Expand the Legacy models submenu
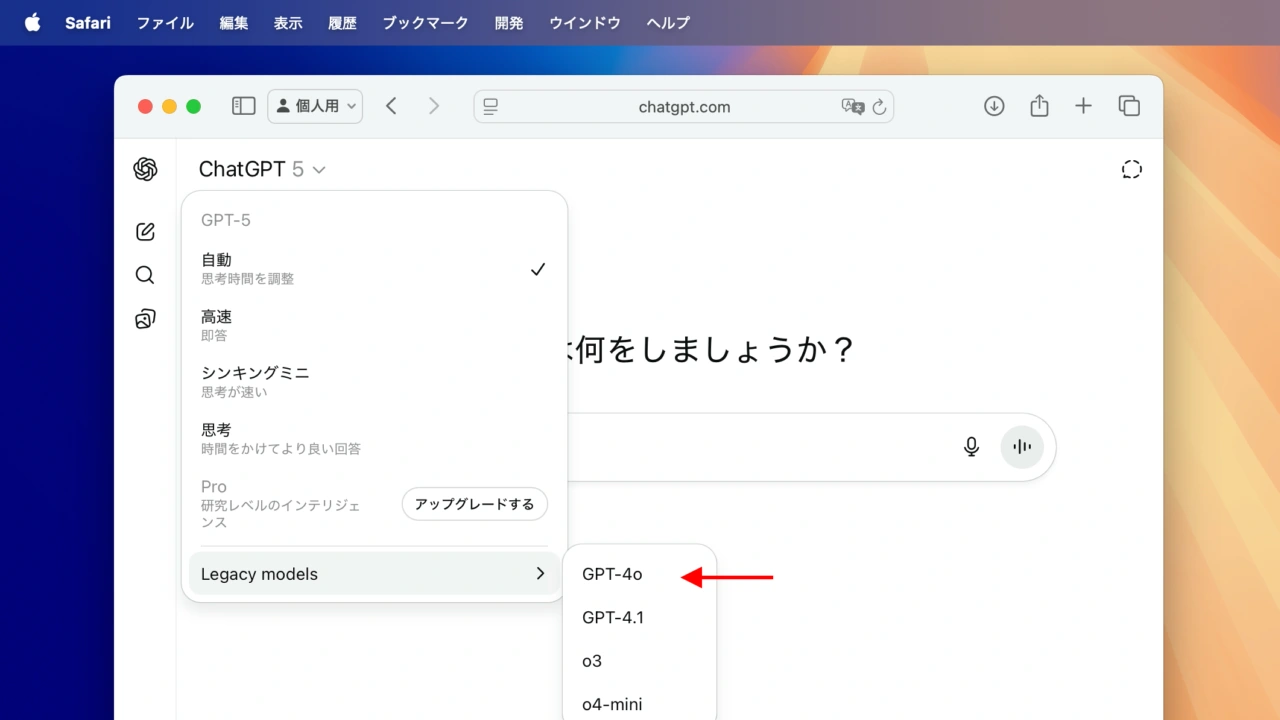 [374, 574]
